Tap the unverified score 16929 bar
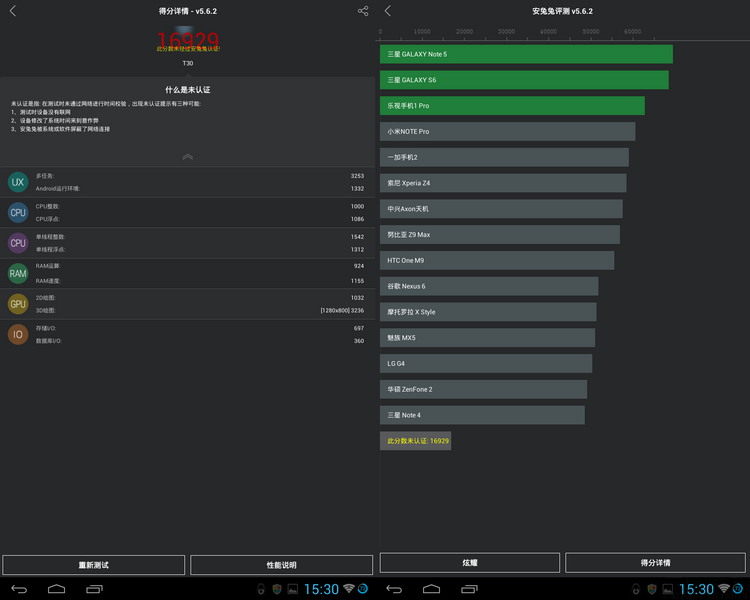750x600 pixels. [415, 441]
